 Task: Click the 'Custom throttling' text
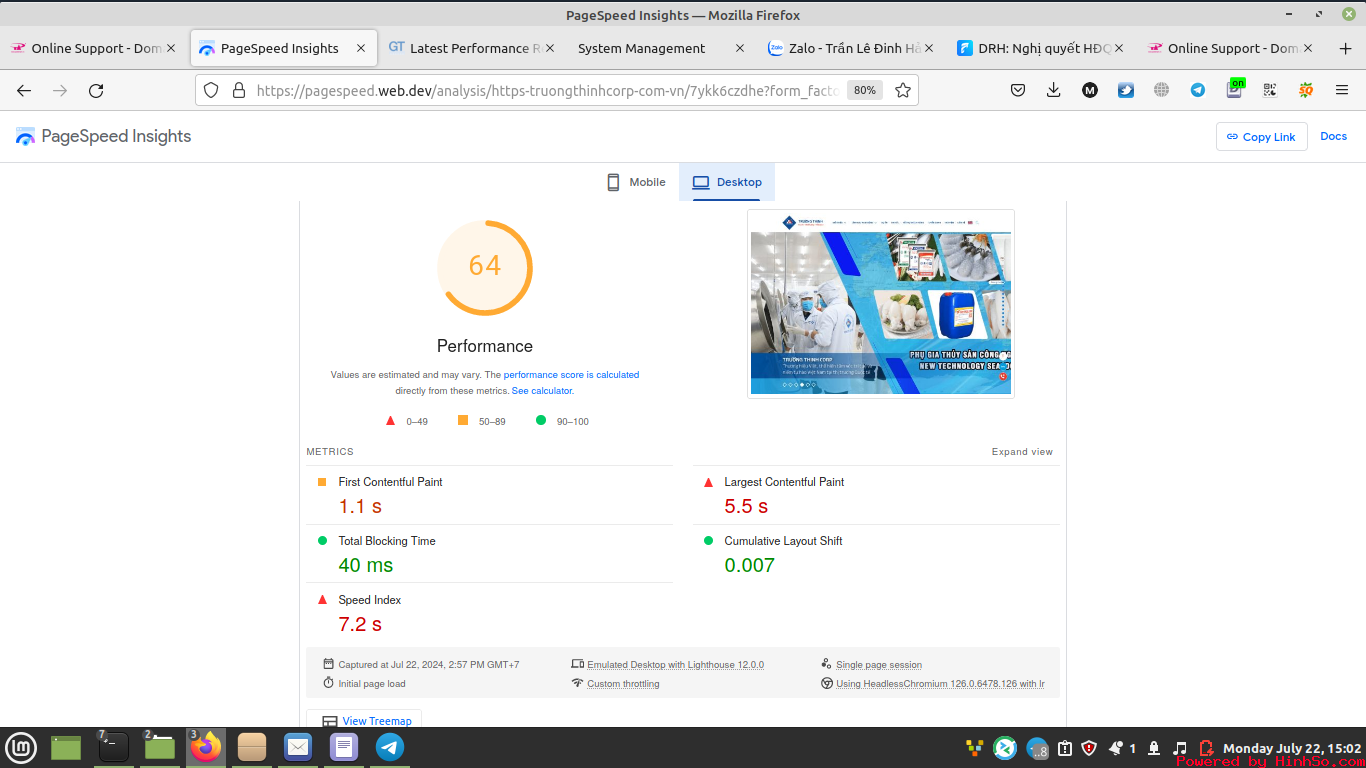tap(623, 684)
